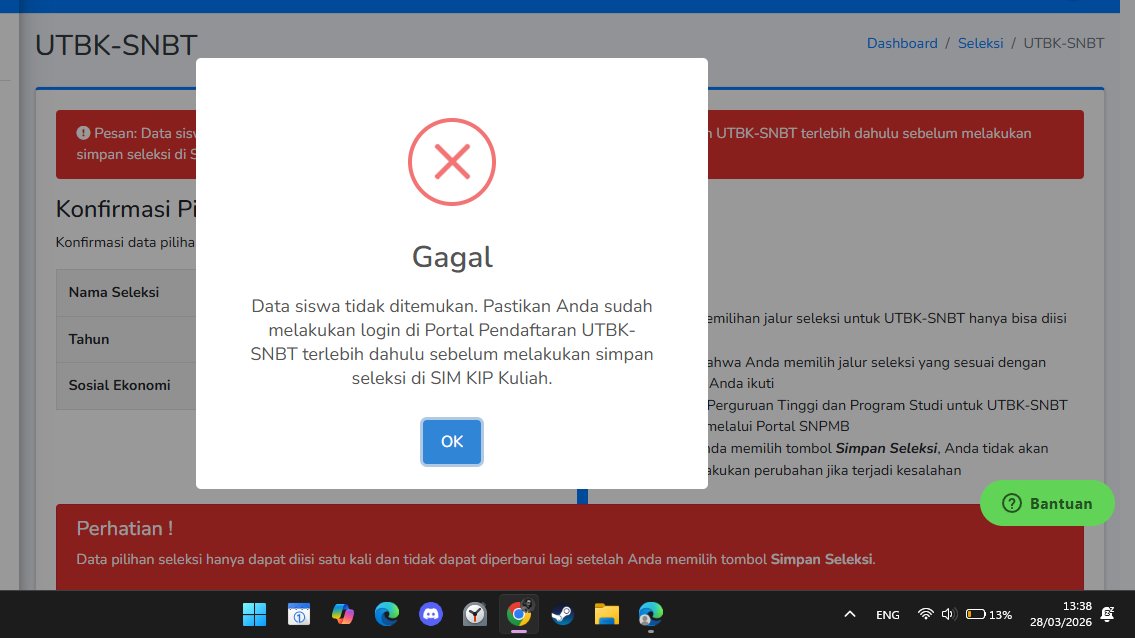This screenshot has height=638, width=1135.
Task: Click the Windows Start button
Action: click(x=254, y=614)
